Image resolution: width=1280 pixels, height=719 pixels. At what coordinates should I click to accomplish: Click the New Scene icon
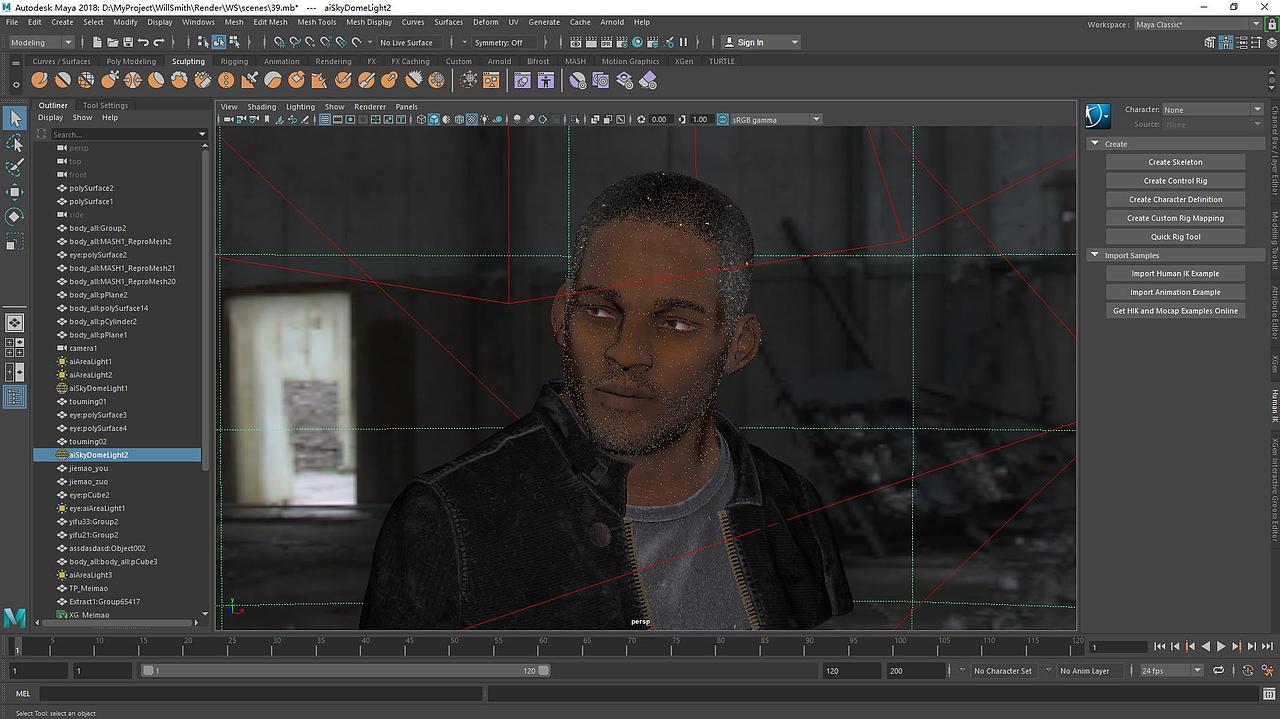pos(97,42)
